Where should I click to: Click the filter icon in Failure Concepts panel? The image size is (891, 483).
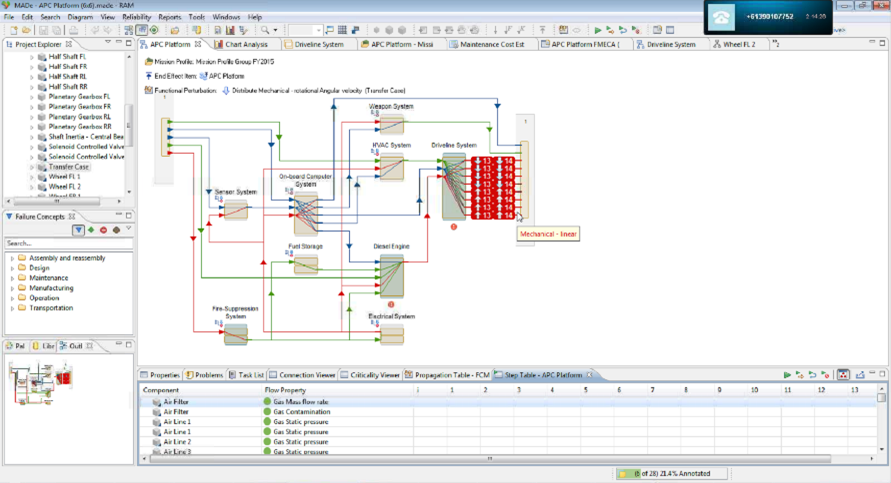click(78, 230)
